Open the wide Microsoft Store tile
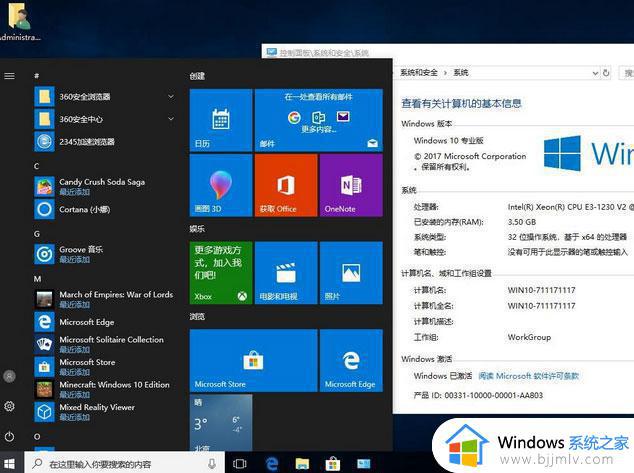 click(254, 361)
